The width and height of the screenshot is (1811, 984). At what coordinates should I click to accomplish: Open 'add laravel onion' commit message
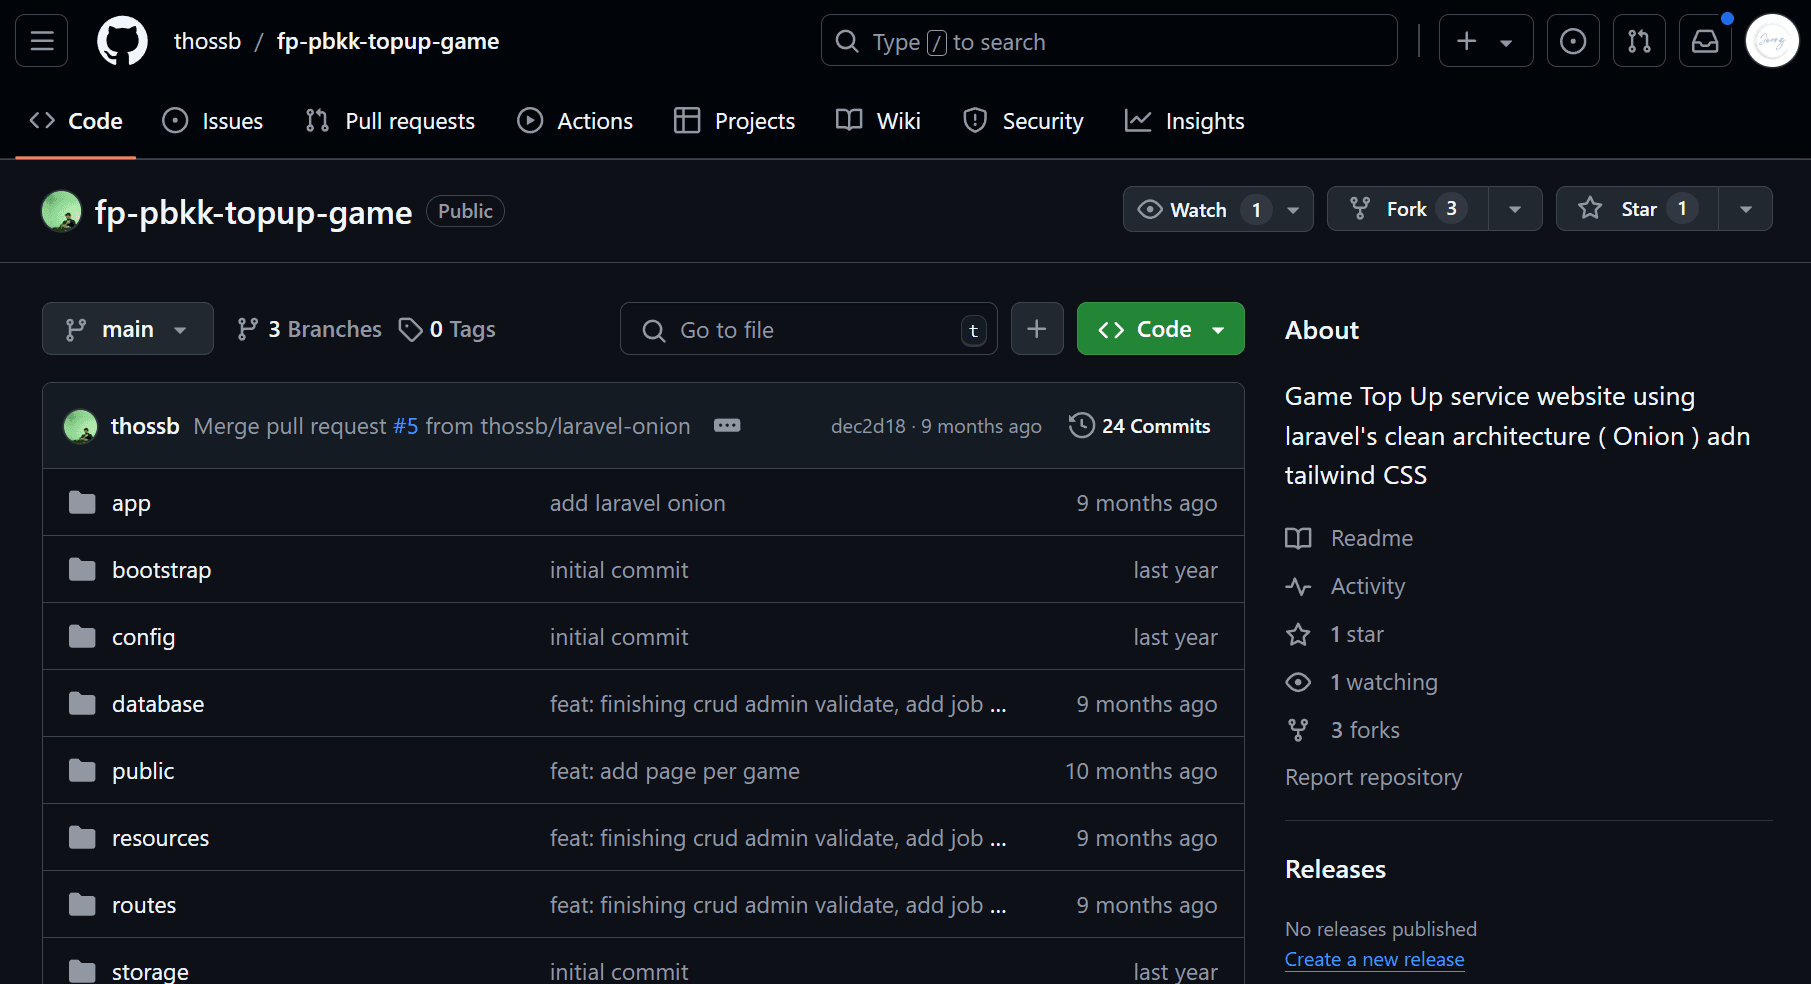click(637, 503)
